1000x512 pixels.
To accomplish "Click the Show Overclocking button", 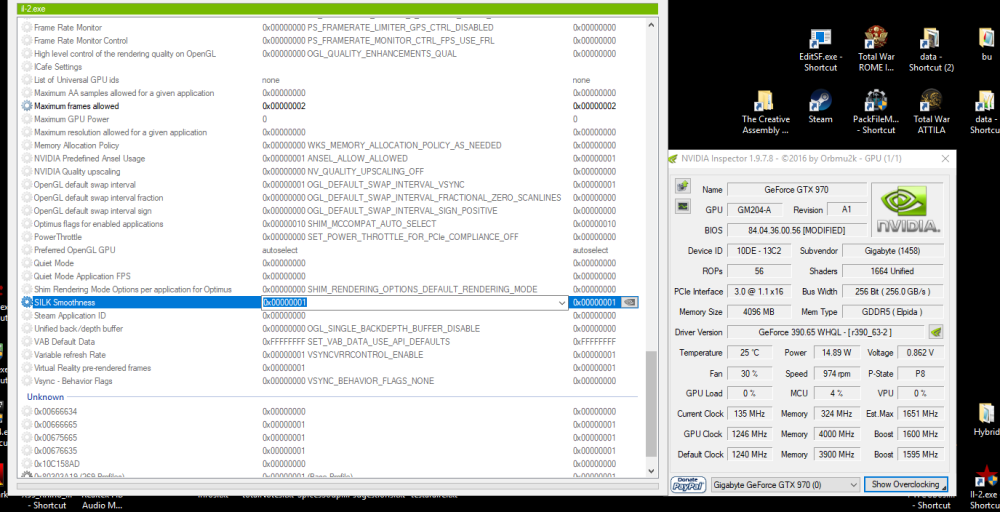I will (x=906, y=485).
